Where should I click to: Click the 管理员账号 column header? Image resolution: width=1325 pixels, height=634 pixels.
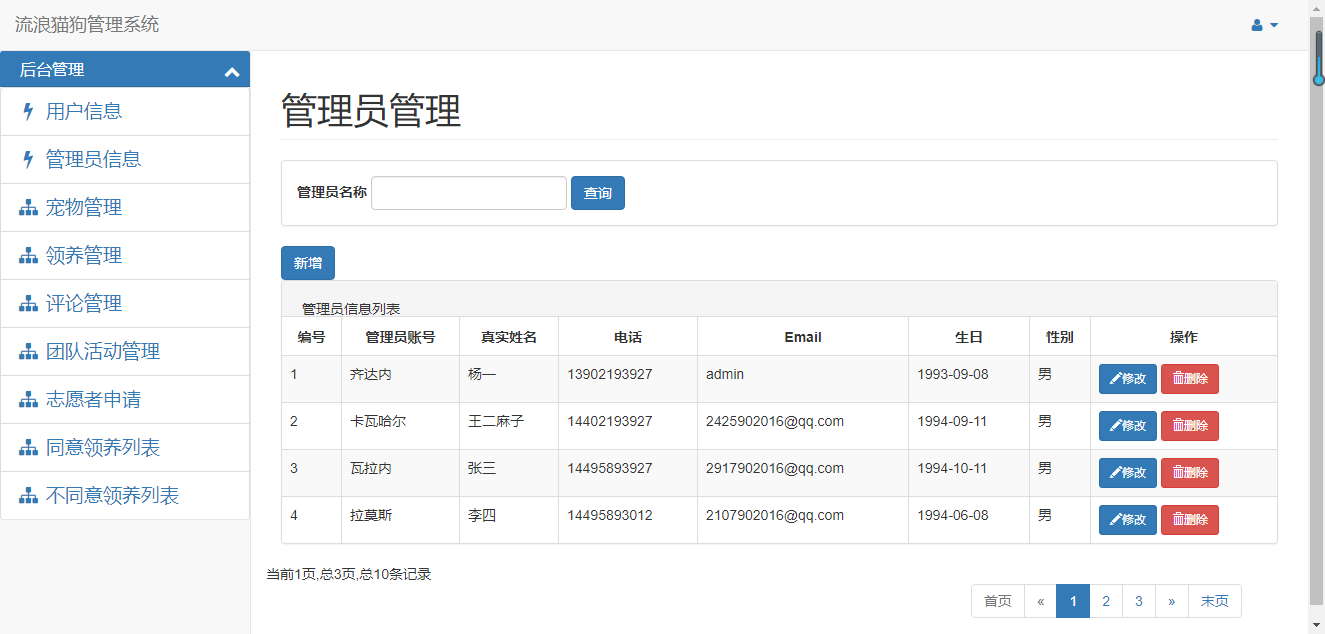pos(400,337)
